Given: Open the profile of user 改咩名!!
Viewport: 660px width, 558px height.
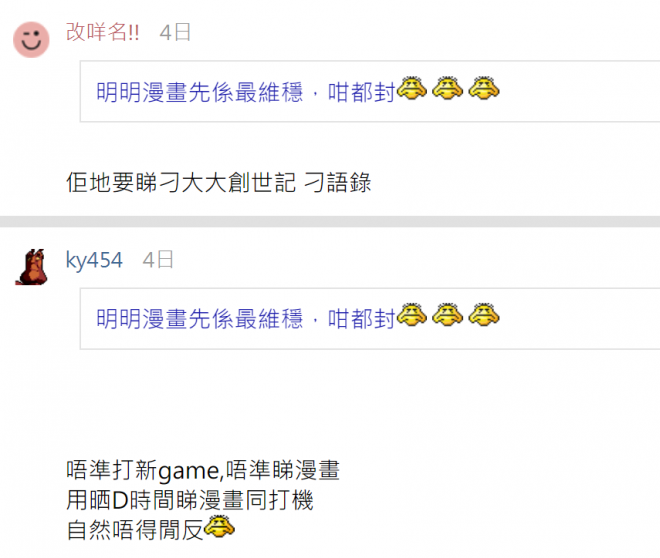Looking at the screenshot, I should 102,32.
